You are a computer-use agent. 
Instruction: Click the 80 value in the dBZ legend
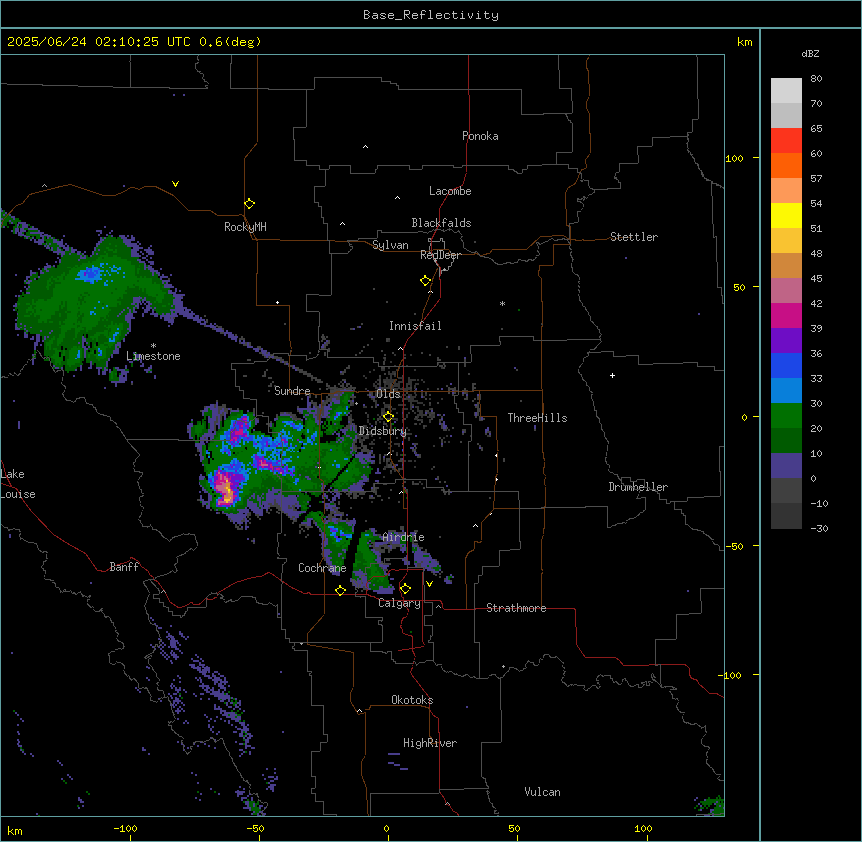tap(816, 79)
